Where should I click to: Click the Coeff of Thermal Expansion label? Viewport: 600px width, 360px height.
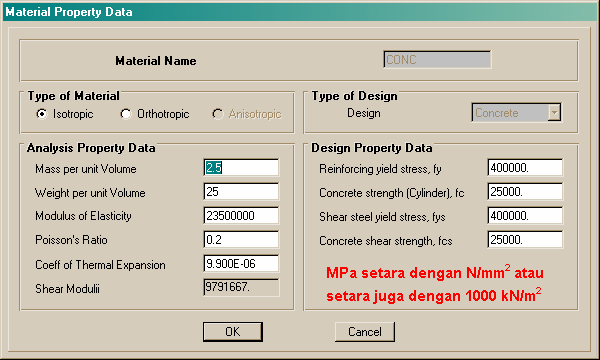tap(100, 265)
